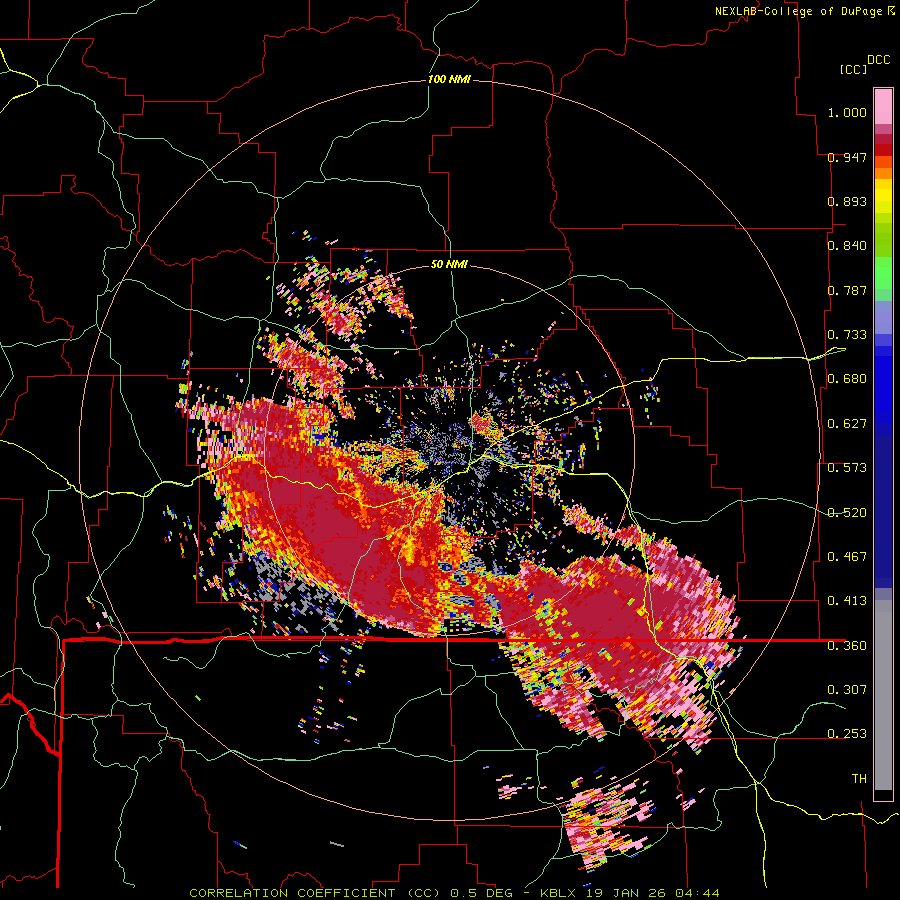Click the 50 NMI range ring label
The width and height of the screenshot is (900, 900).
tap(449, 265)
